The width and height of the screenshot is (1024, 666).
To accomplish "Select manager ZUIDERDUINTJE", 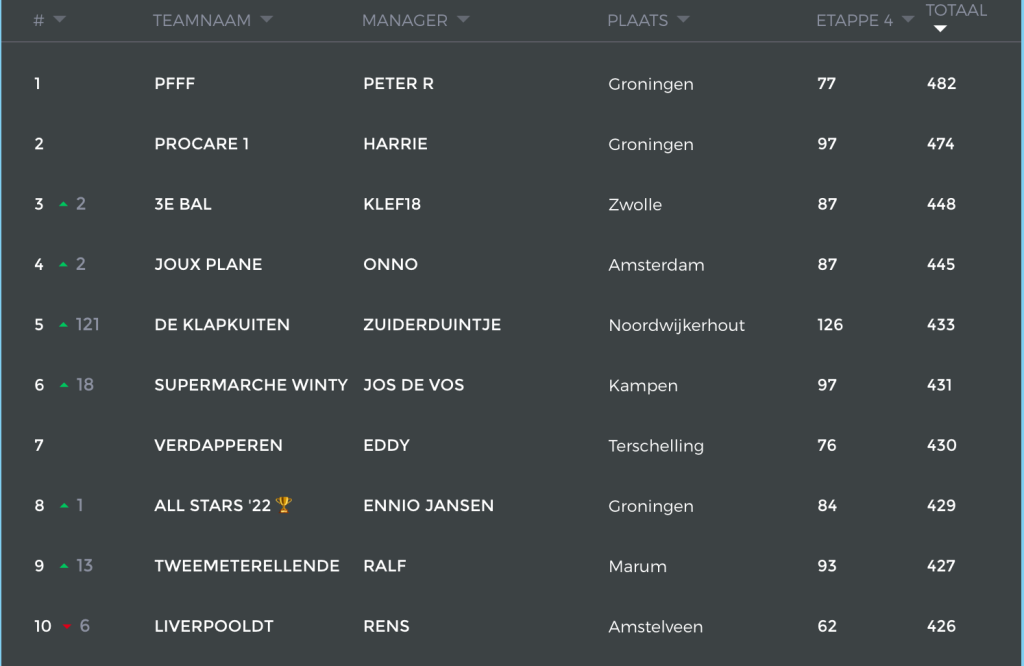I will click(432, 325).
